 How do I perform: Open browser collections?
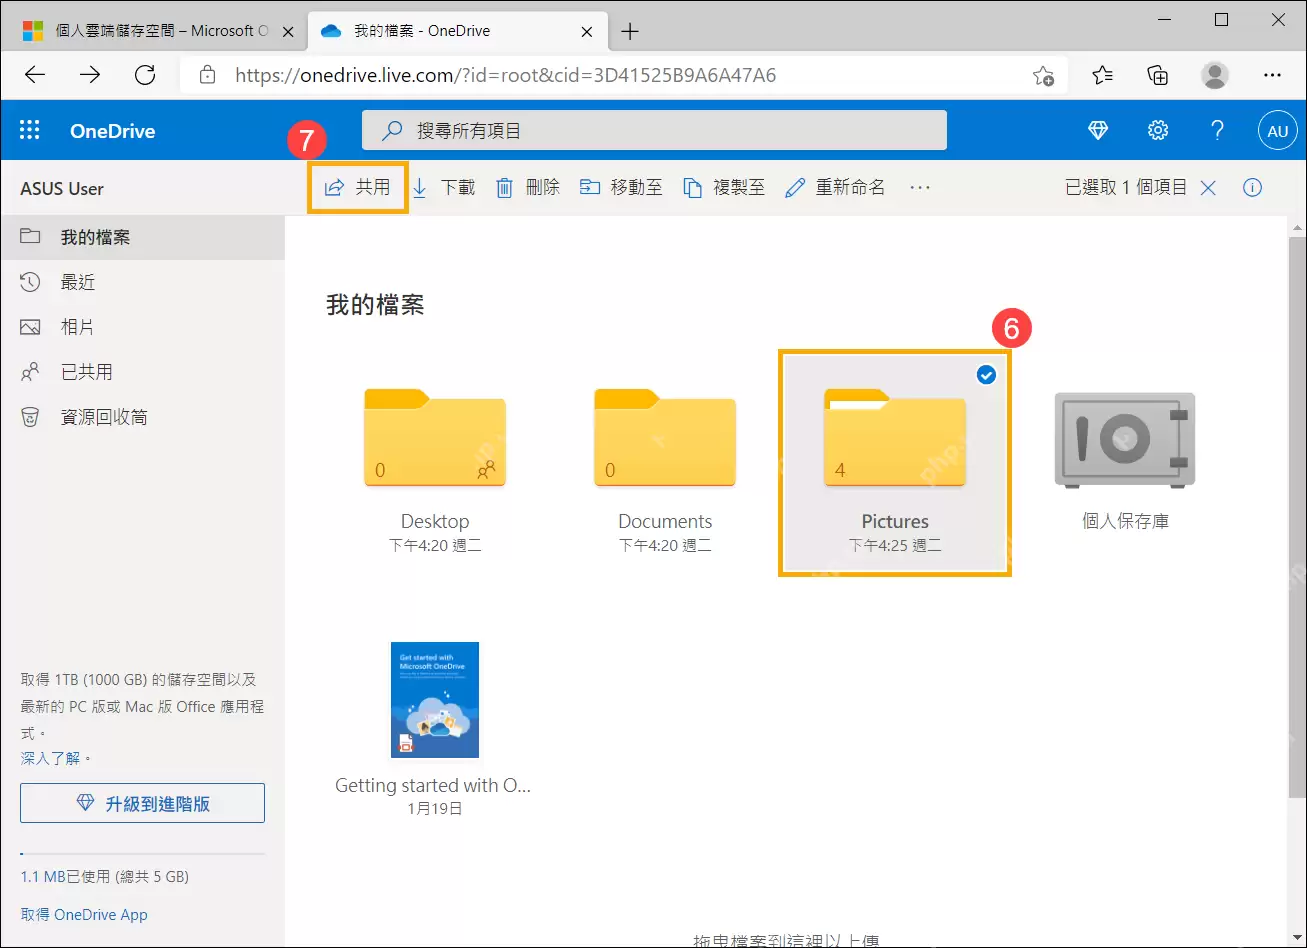click(x=1158, y=75)
